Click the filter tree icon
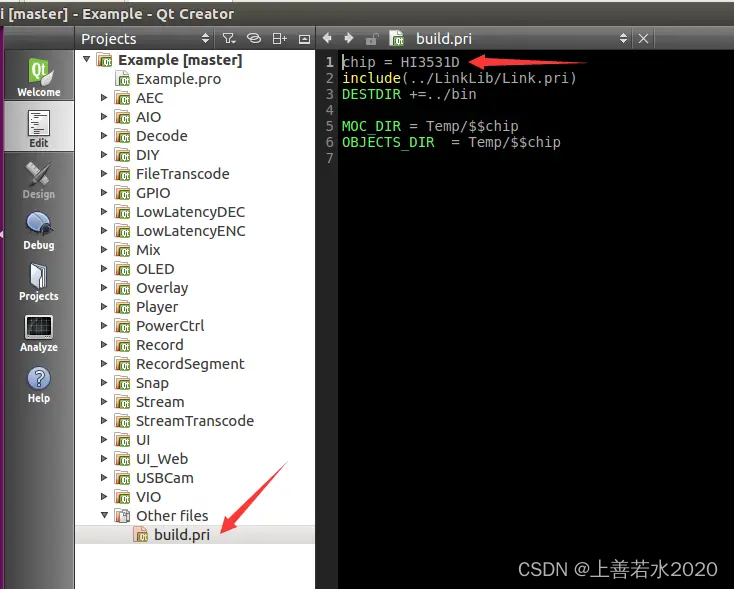The width and height of the screenshot is (734, 589). click(228, 38)
